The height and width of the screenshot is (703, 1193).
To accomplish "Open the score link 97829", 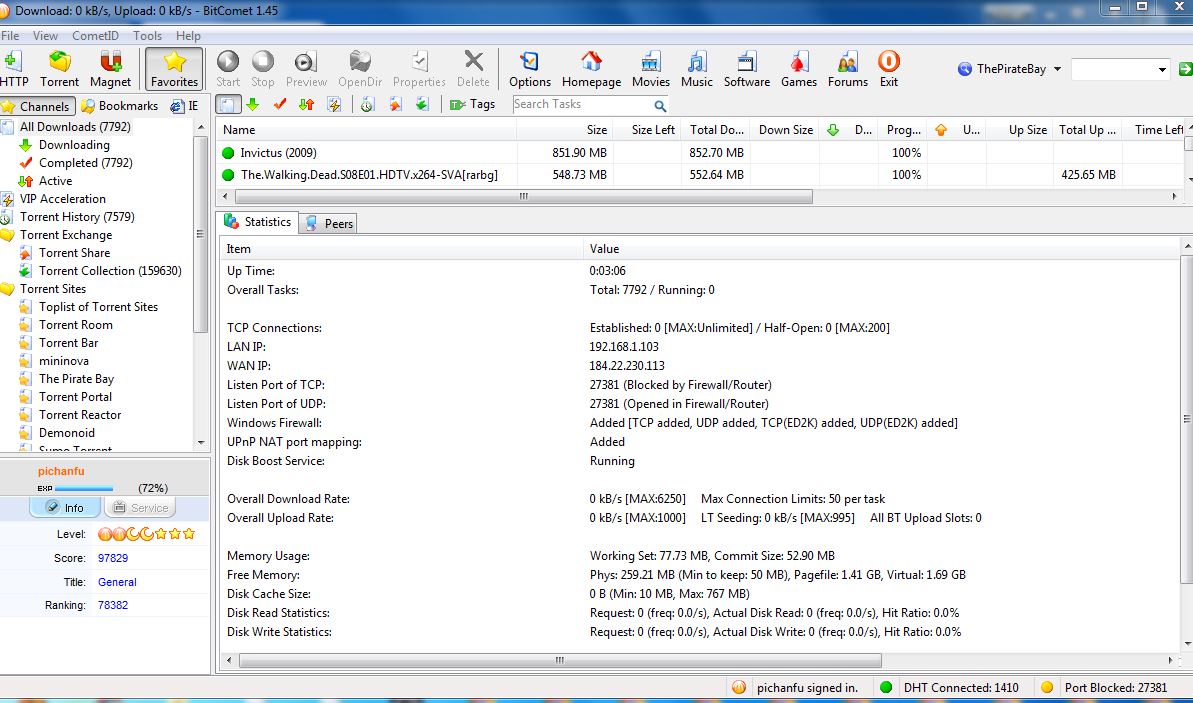I will [113, 558].
